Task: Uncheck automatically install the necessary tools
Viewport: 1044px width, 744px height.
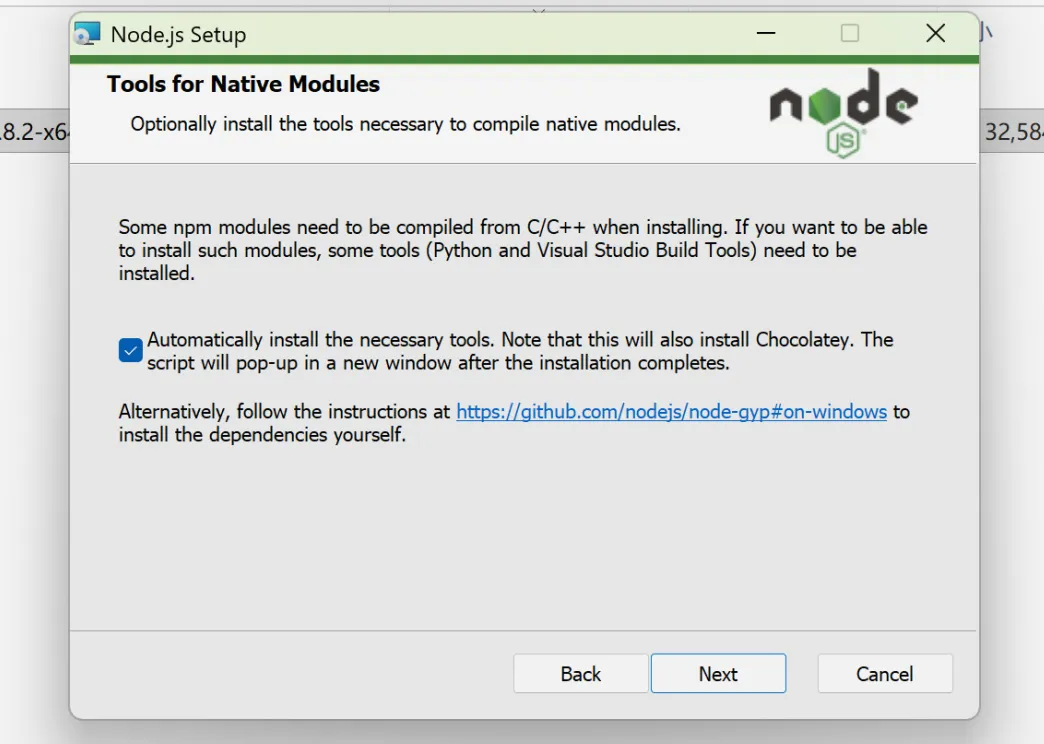Action: click(x=131, y=350)
